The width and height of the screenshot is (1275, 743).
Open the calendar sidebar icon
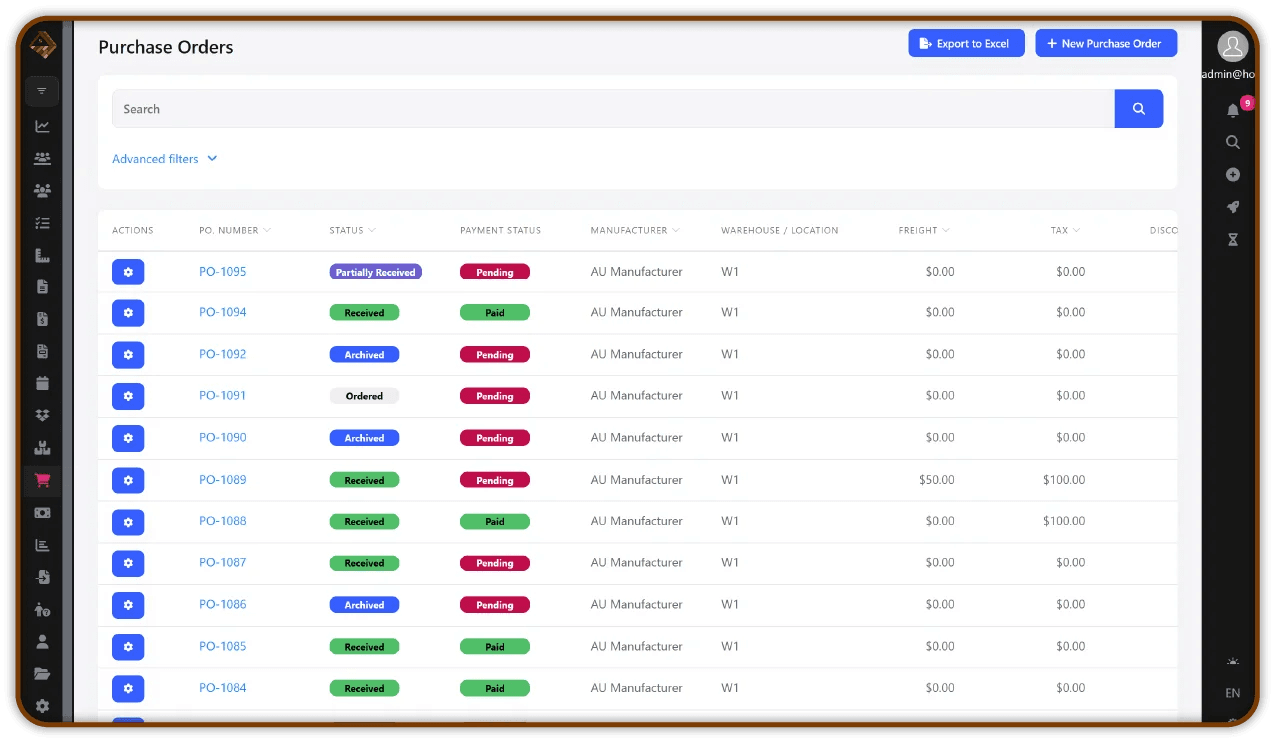[42, 383]
